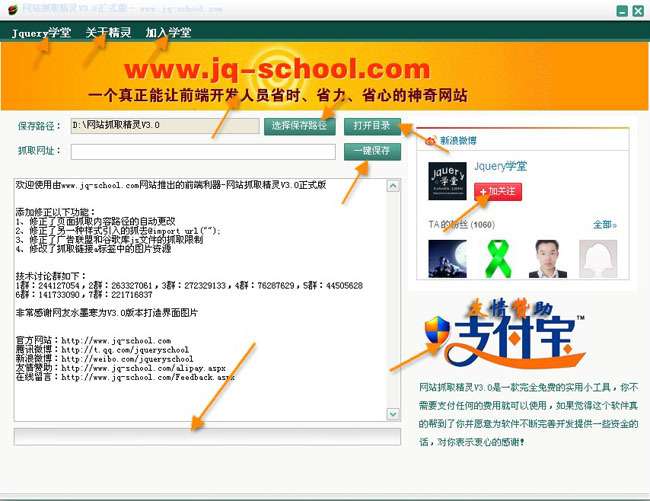Open the Jquery学堂 weibo profile link
The image size is (650, 501).
pyautogui.click(x=500, y=167)
